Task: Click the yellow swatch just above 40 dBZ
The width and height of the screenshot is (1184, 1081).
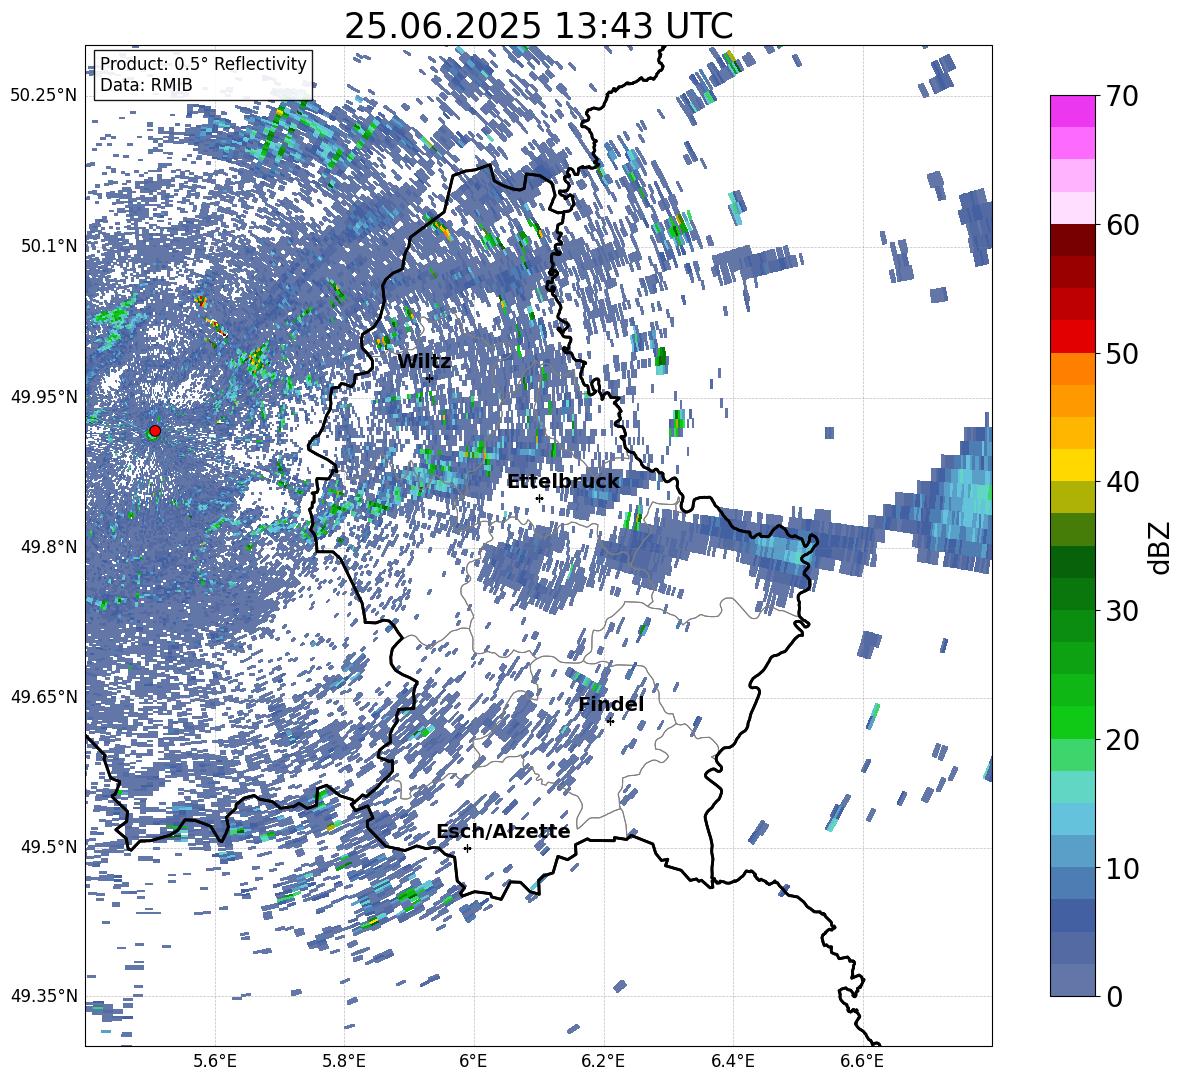Action: coord(1072,465)
